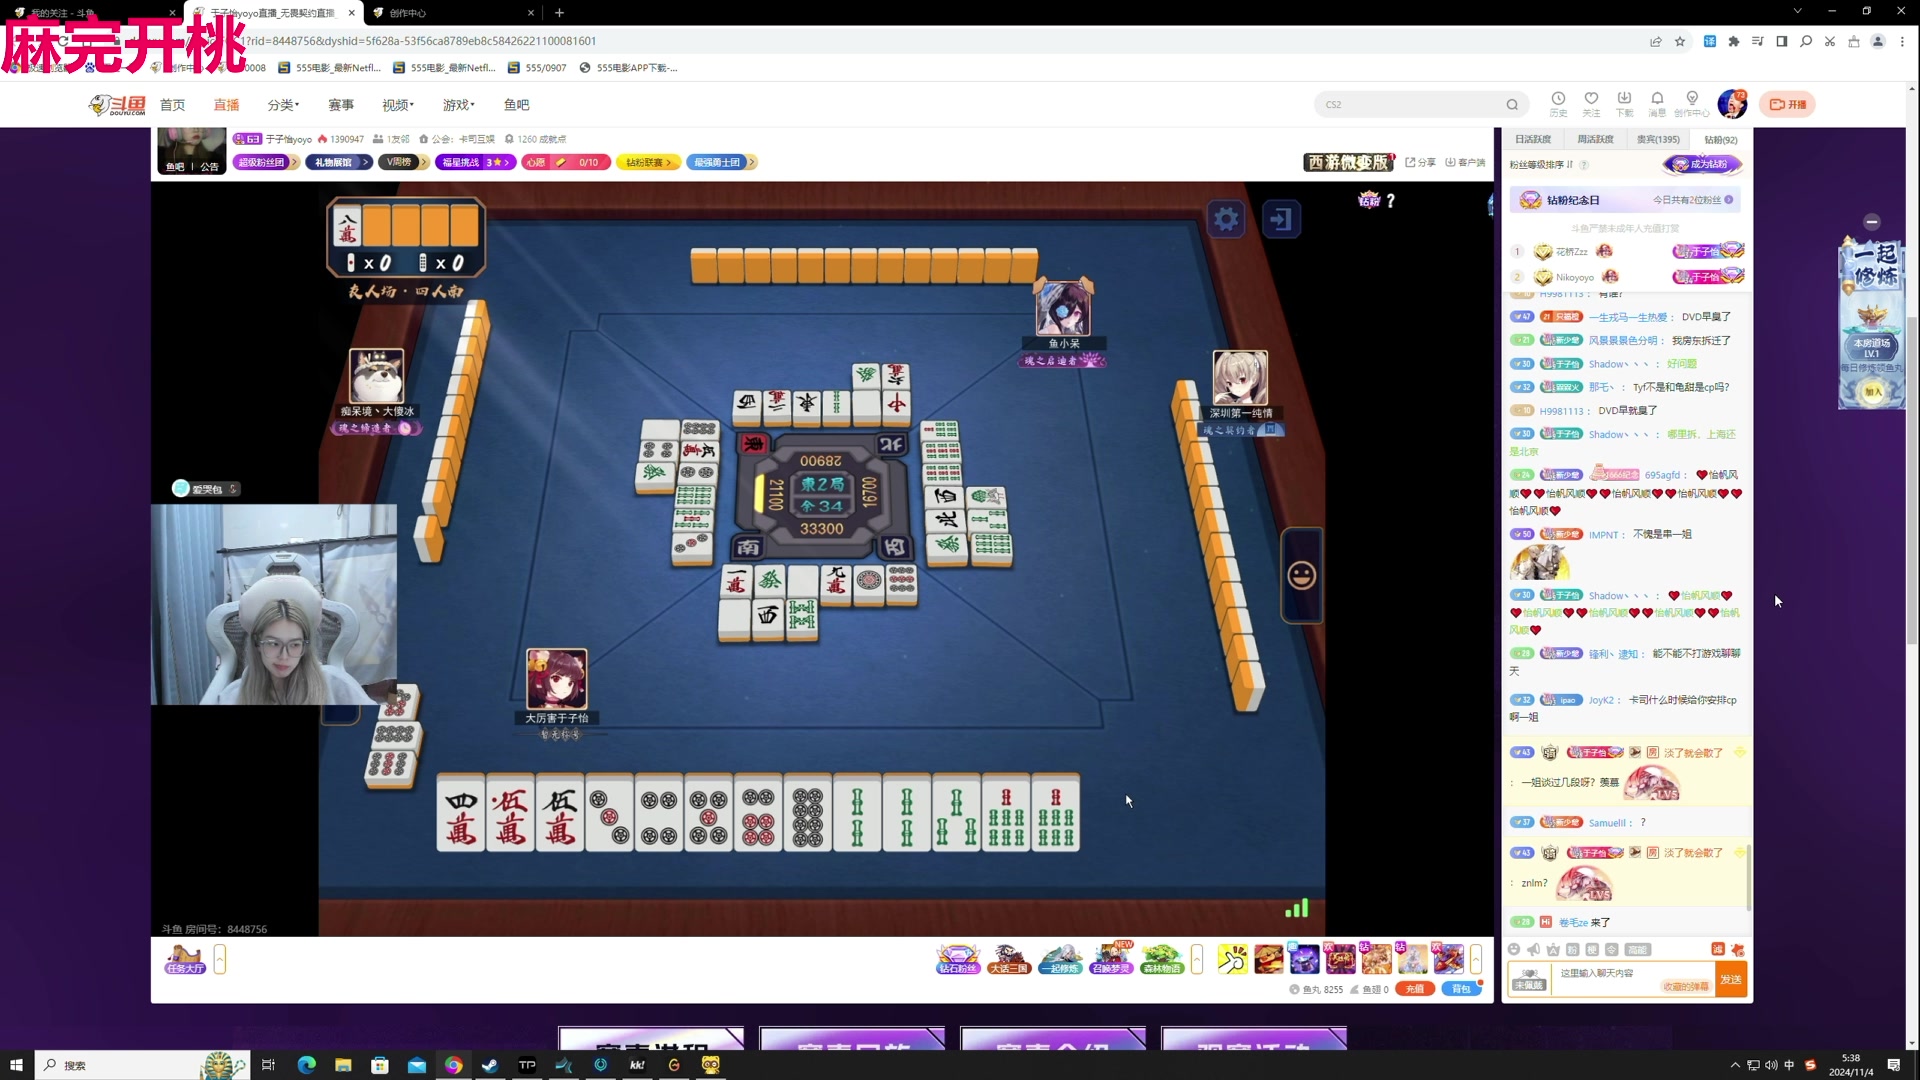The width and height of the screenshot is (1920, 1080).
Task: Click the 令 icon in chat bar
Action: point(1611,949)
